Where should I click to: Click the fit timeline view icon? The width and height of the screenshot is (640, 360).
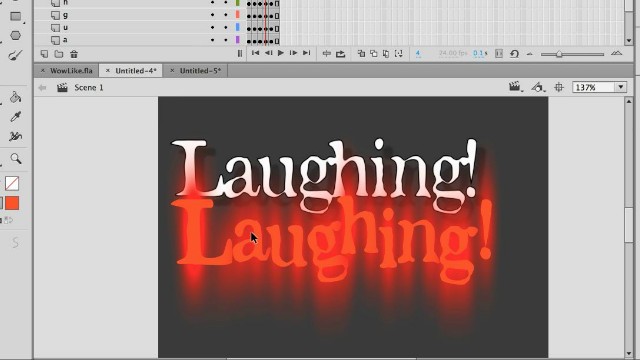(x=499, y=53)
